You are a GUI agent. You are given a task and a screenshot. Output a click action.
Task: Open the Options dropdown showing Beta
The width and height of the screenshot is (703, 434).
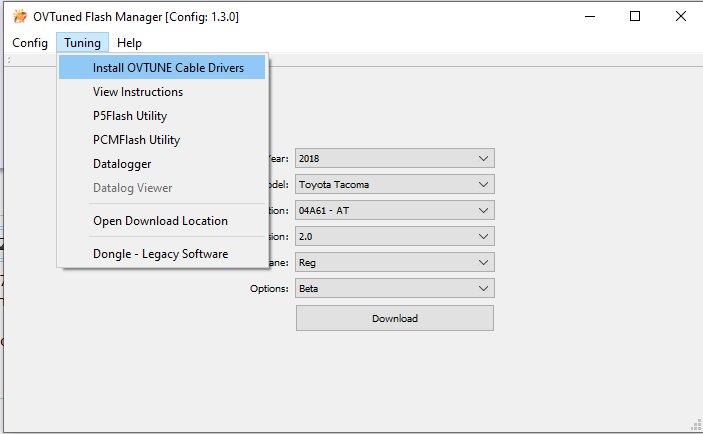click(x=395, y=288)
